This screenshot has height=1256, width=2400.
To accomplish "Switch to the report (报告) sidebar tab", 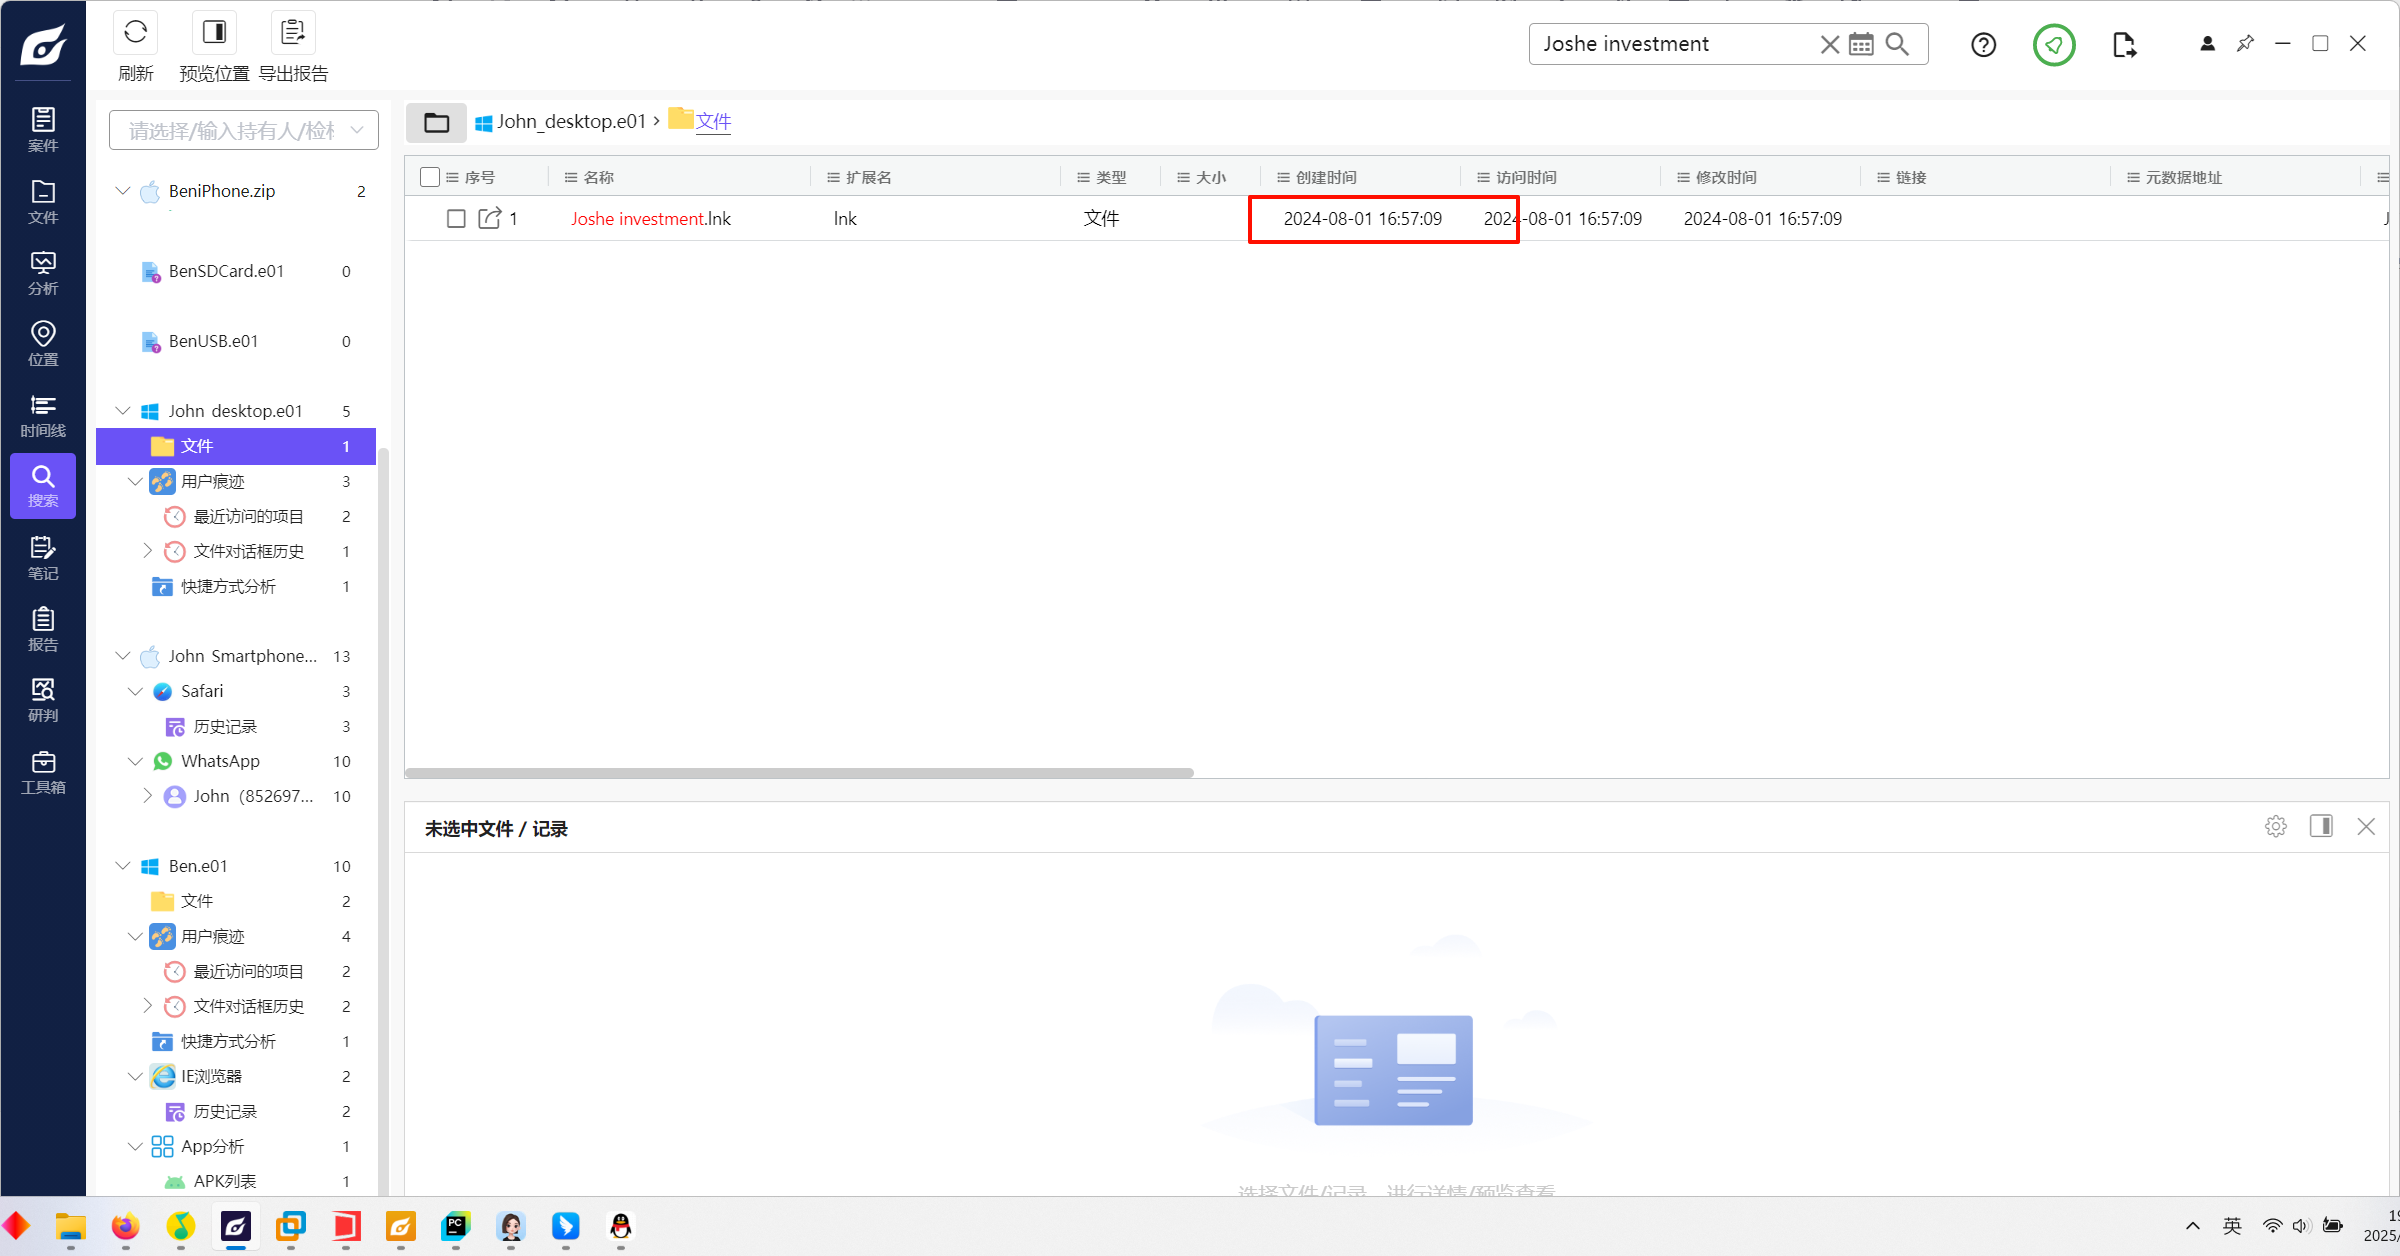I will tap(43, 629).
